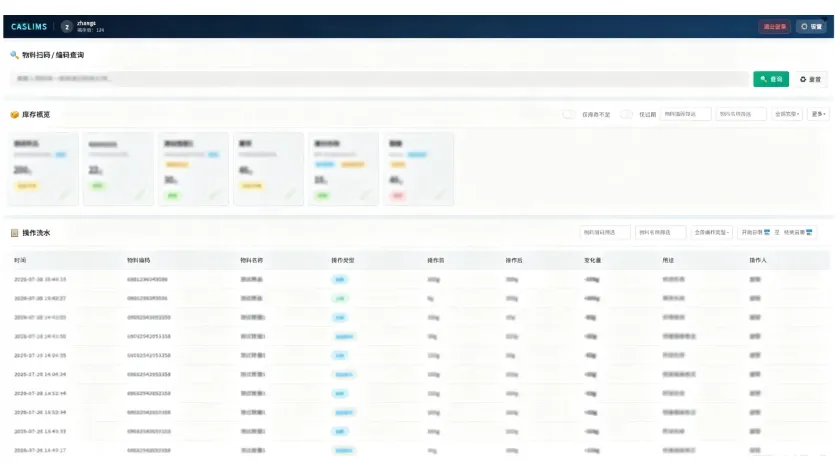
Task: Open the 结束日期 calendar picker
Action: coord(809,233)
